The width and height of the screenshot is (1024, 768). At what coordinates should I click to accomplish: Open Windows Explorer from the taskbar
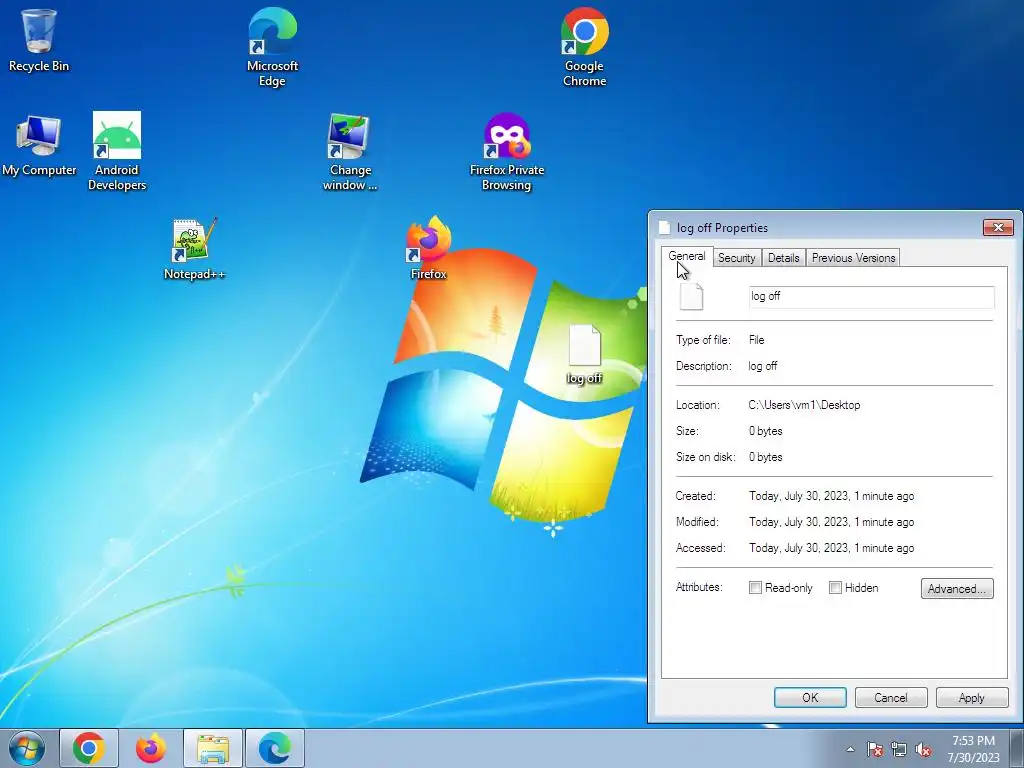213,748
